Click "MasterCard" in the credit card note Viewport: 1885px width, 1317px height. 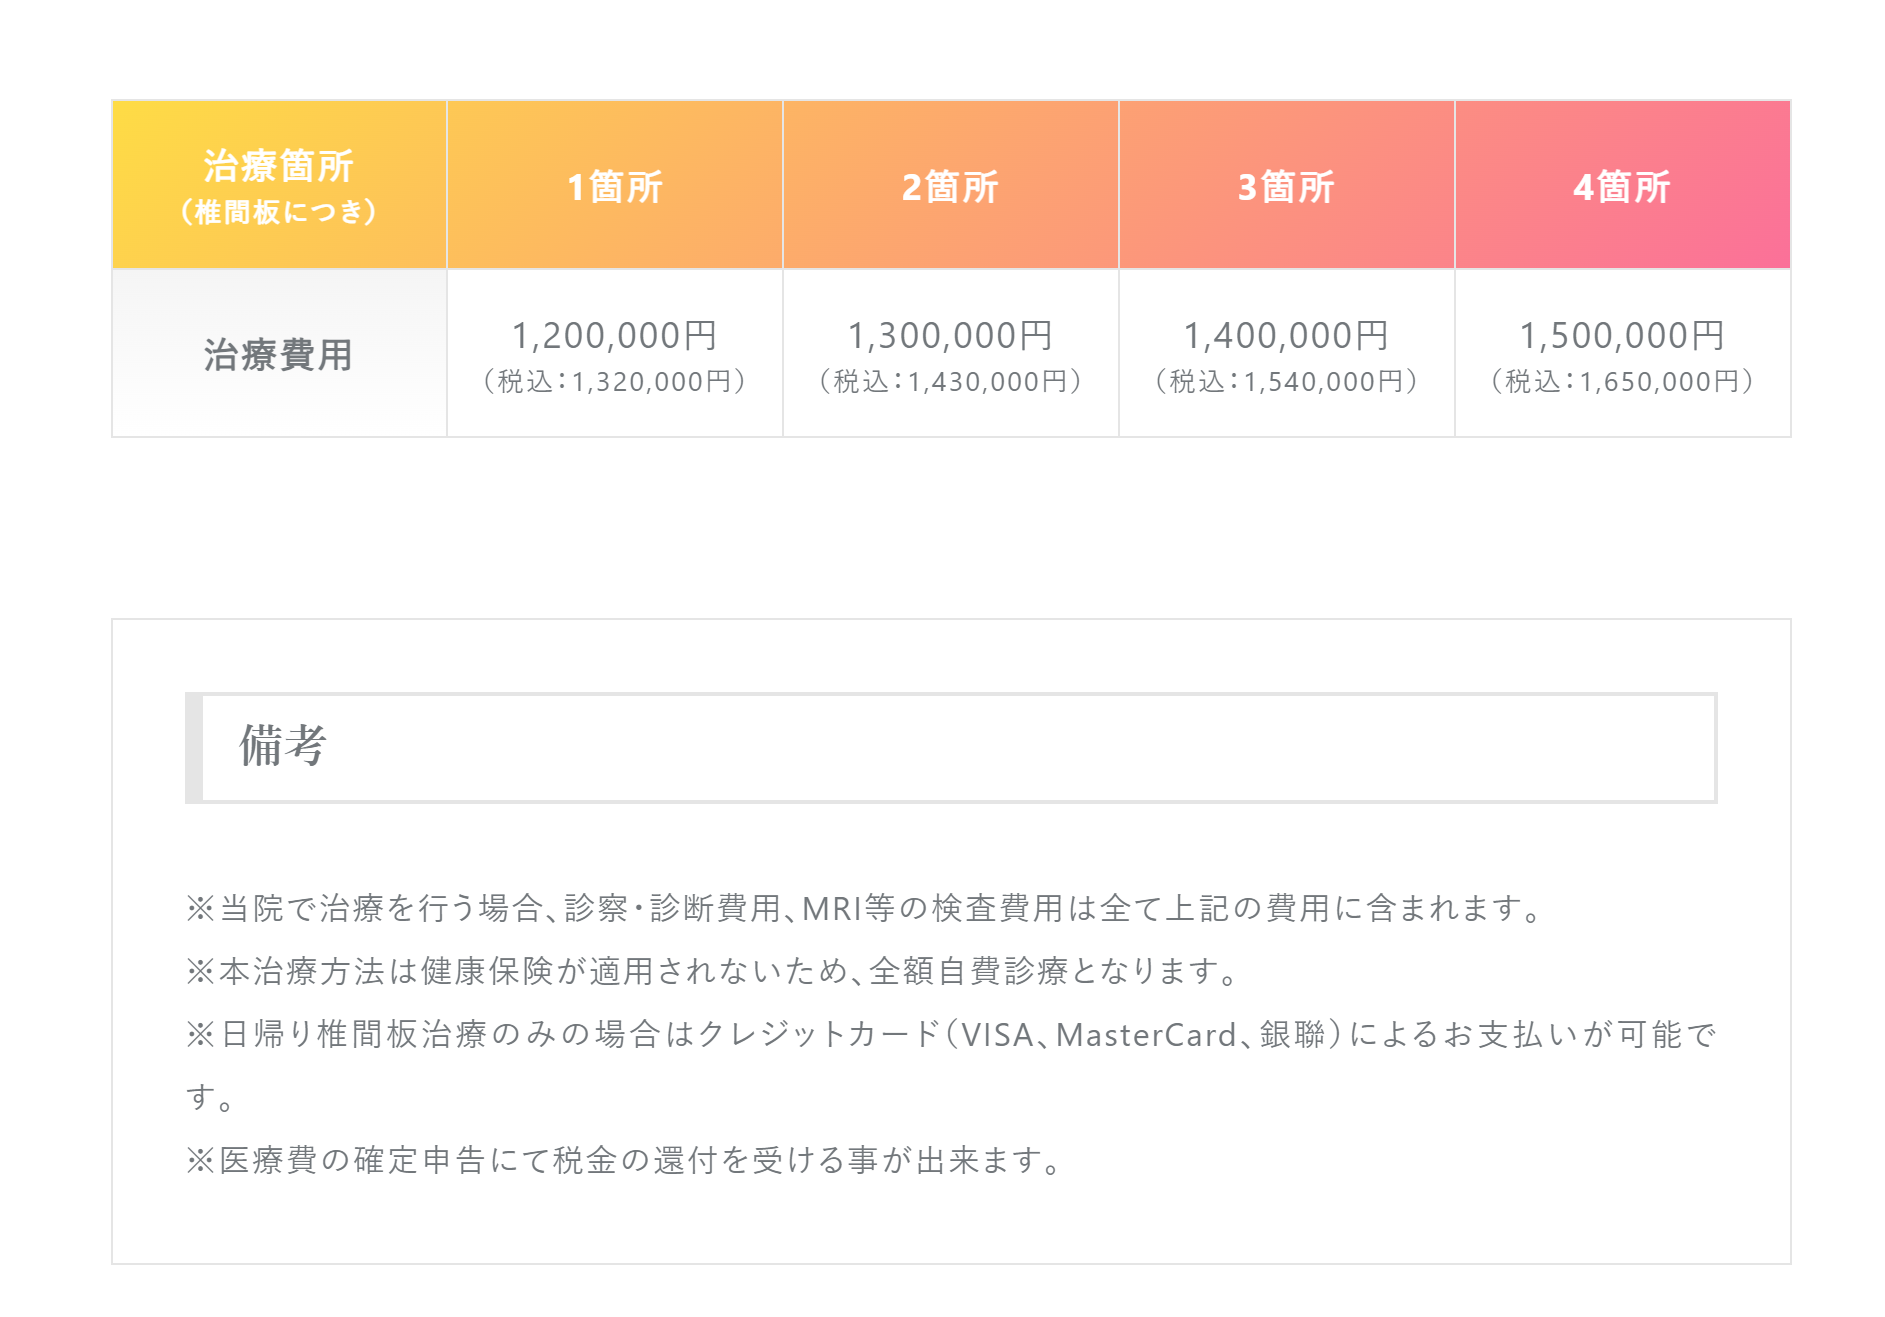[x=1146, y=1035]
